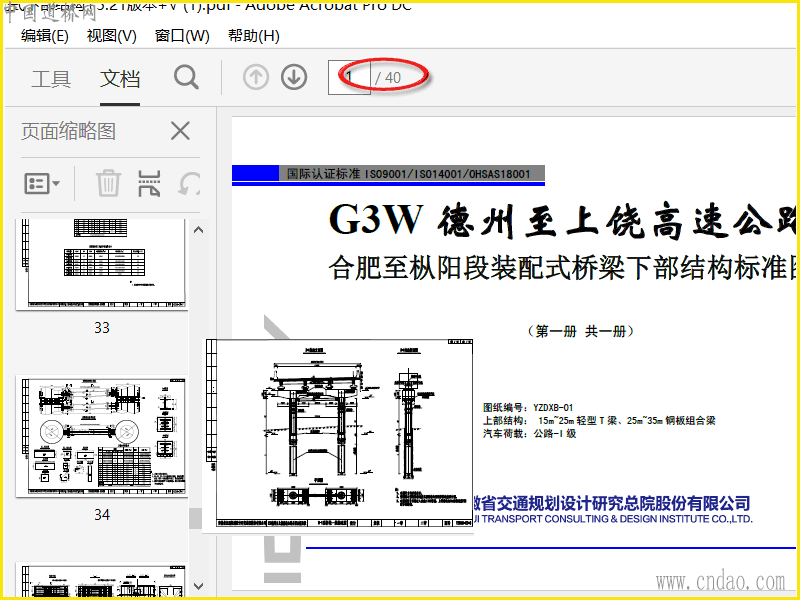800x600 pixels.
Task: Click the 汽车荷载: 公路-I 级 text
Action: 530,434
